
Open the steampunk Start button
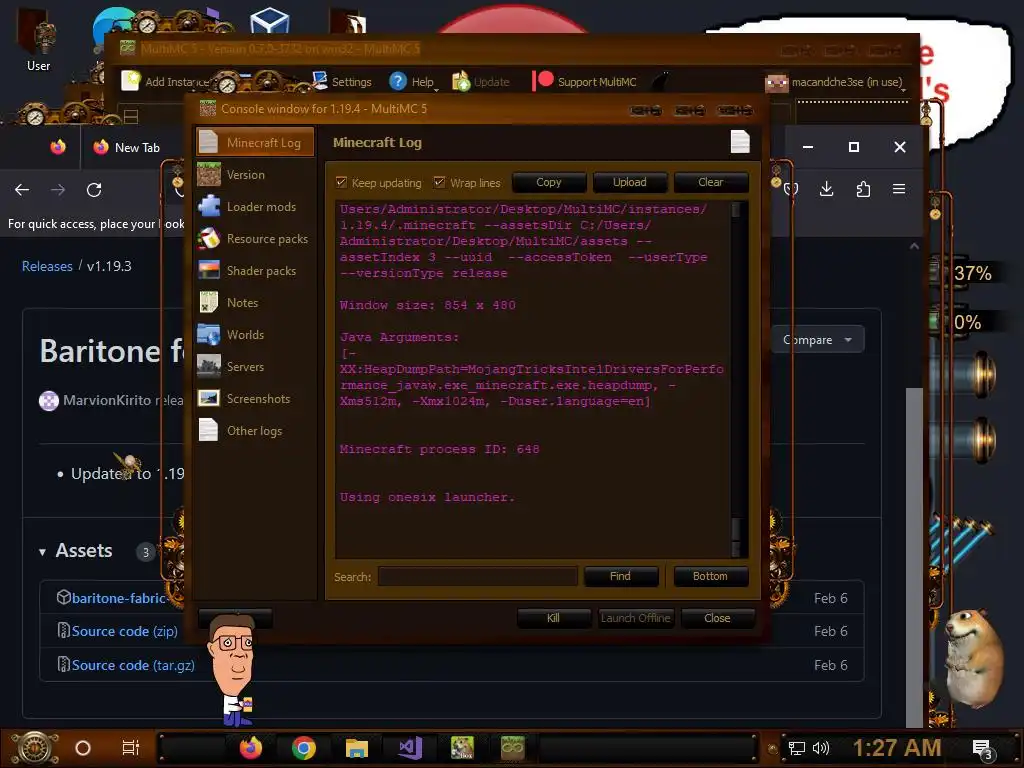click(35, 748)
